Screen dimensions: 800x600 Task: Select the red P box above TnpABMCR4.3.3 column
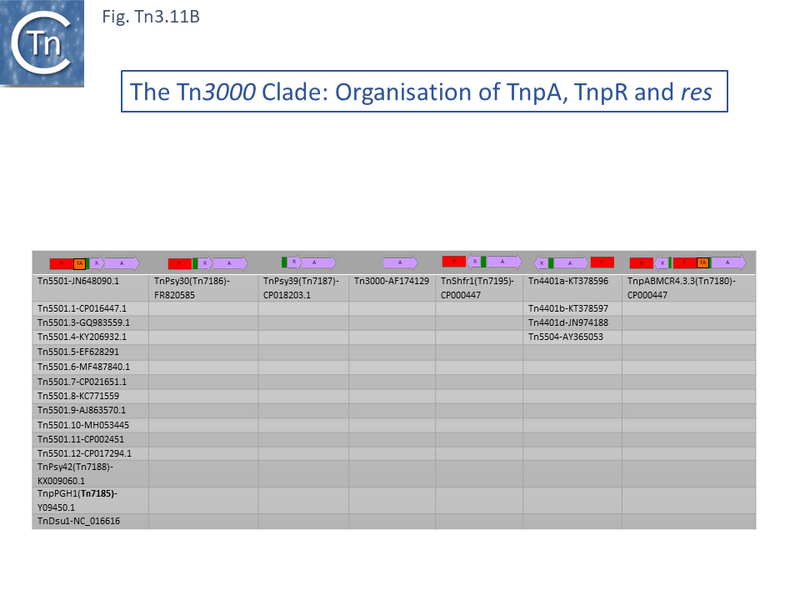click(x=640, y=261)
